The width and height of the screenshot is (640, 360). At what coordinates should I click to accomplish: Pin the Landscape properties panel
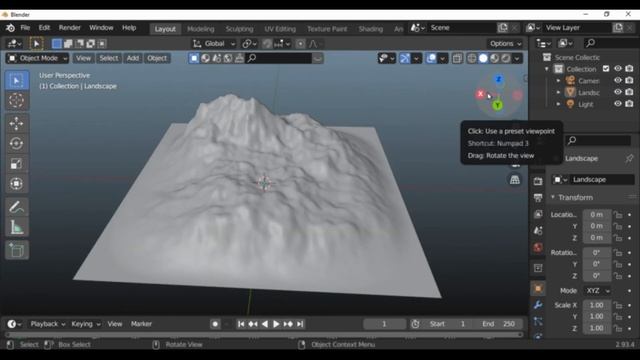coord(629,158)
